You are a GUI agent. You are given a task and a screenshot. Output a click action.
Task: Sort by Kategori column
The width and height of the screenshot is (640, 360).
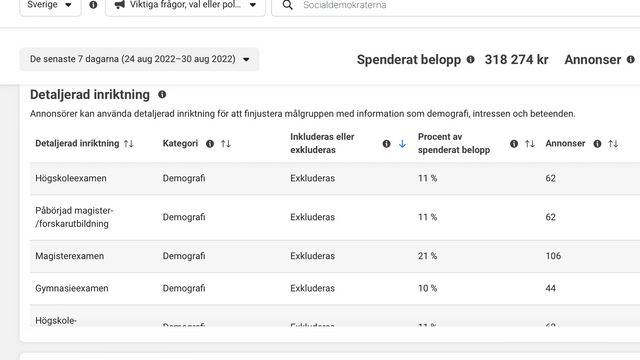click(226, 144)
